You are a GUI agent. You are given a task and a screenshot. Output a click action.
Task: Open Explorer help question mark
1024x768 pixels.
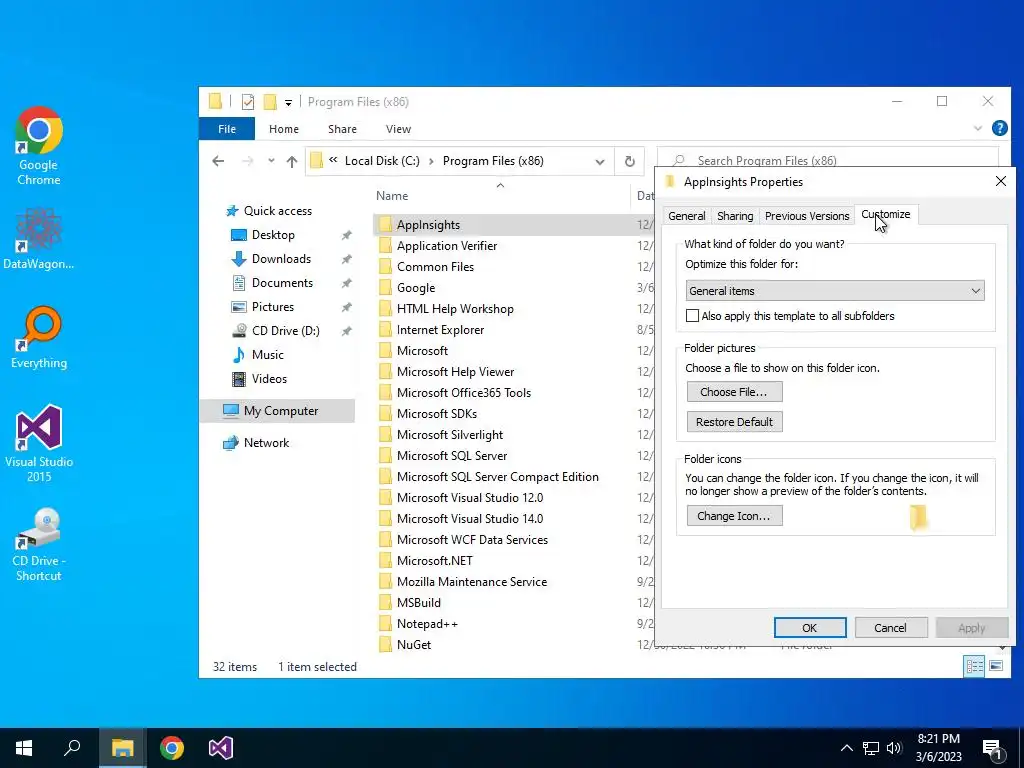point(999,128)
